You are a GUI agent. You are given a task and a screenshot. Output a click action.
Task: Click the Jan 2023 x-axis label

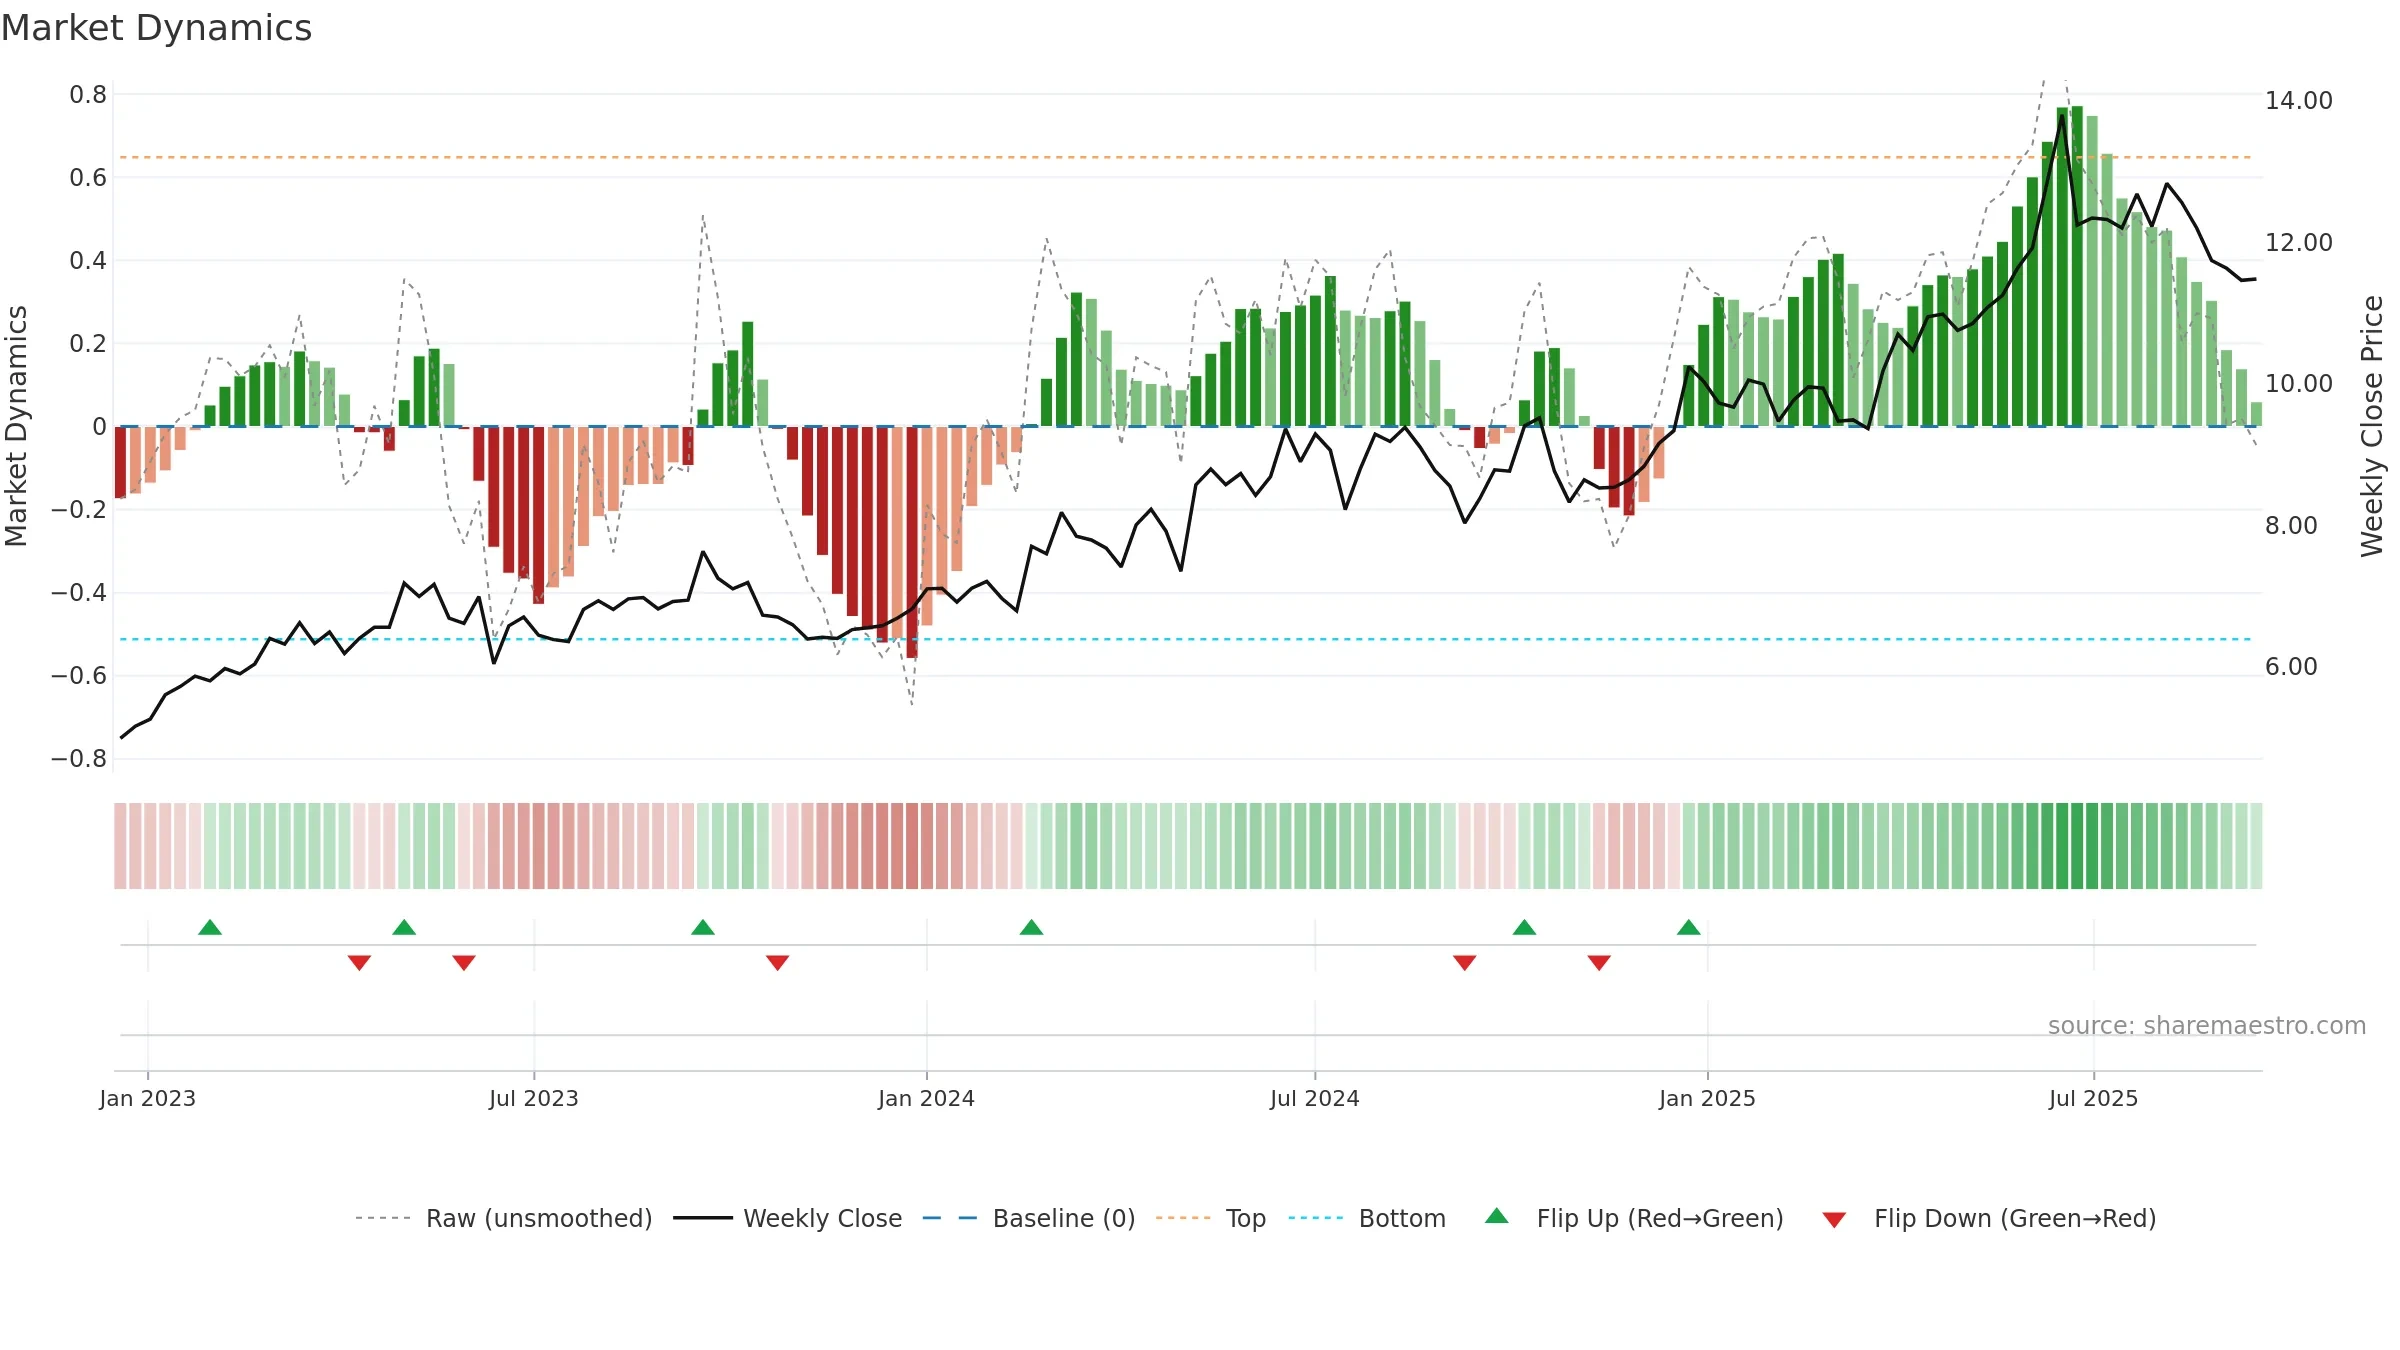click(x=148, y=1098)
